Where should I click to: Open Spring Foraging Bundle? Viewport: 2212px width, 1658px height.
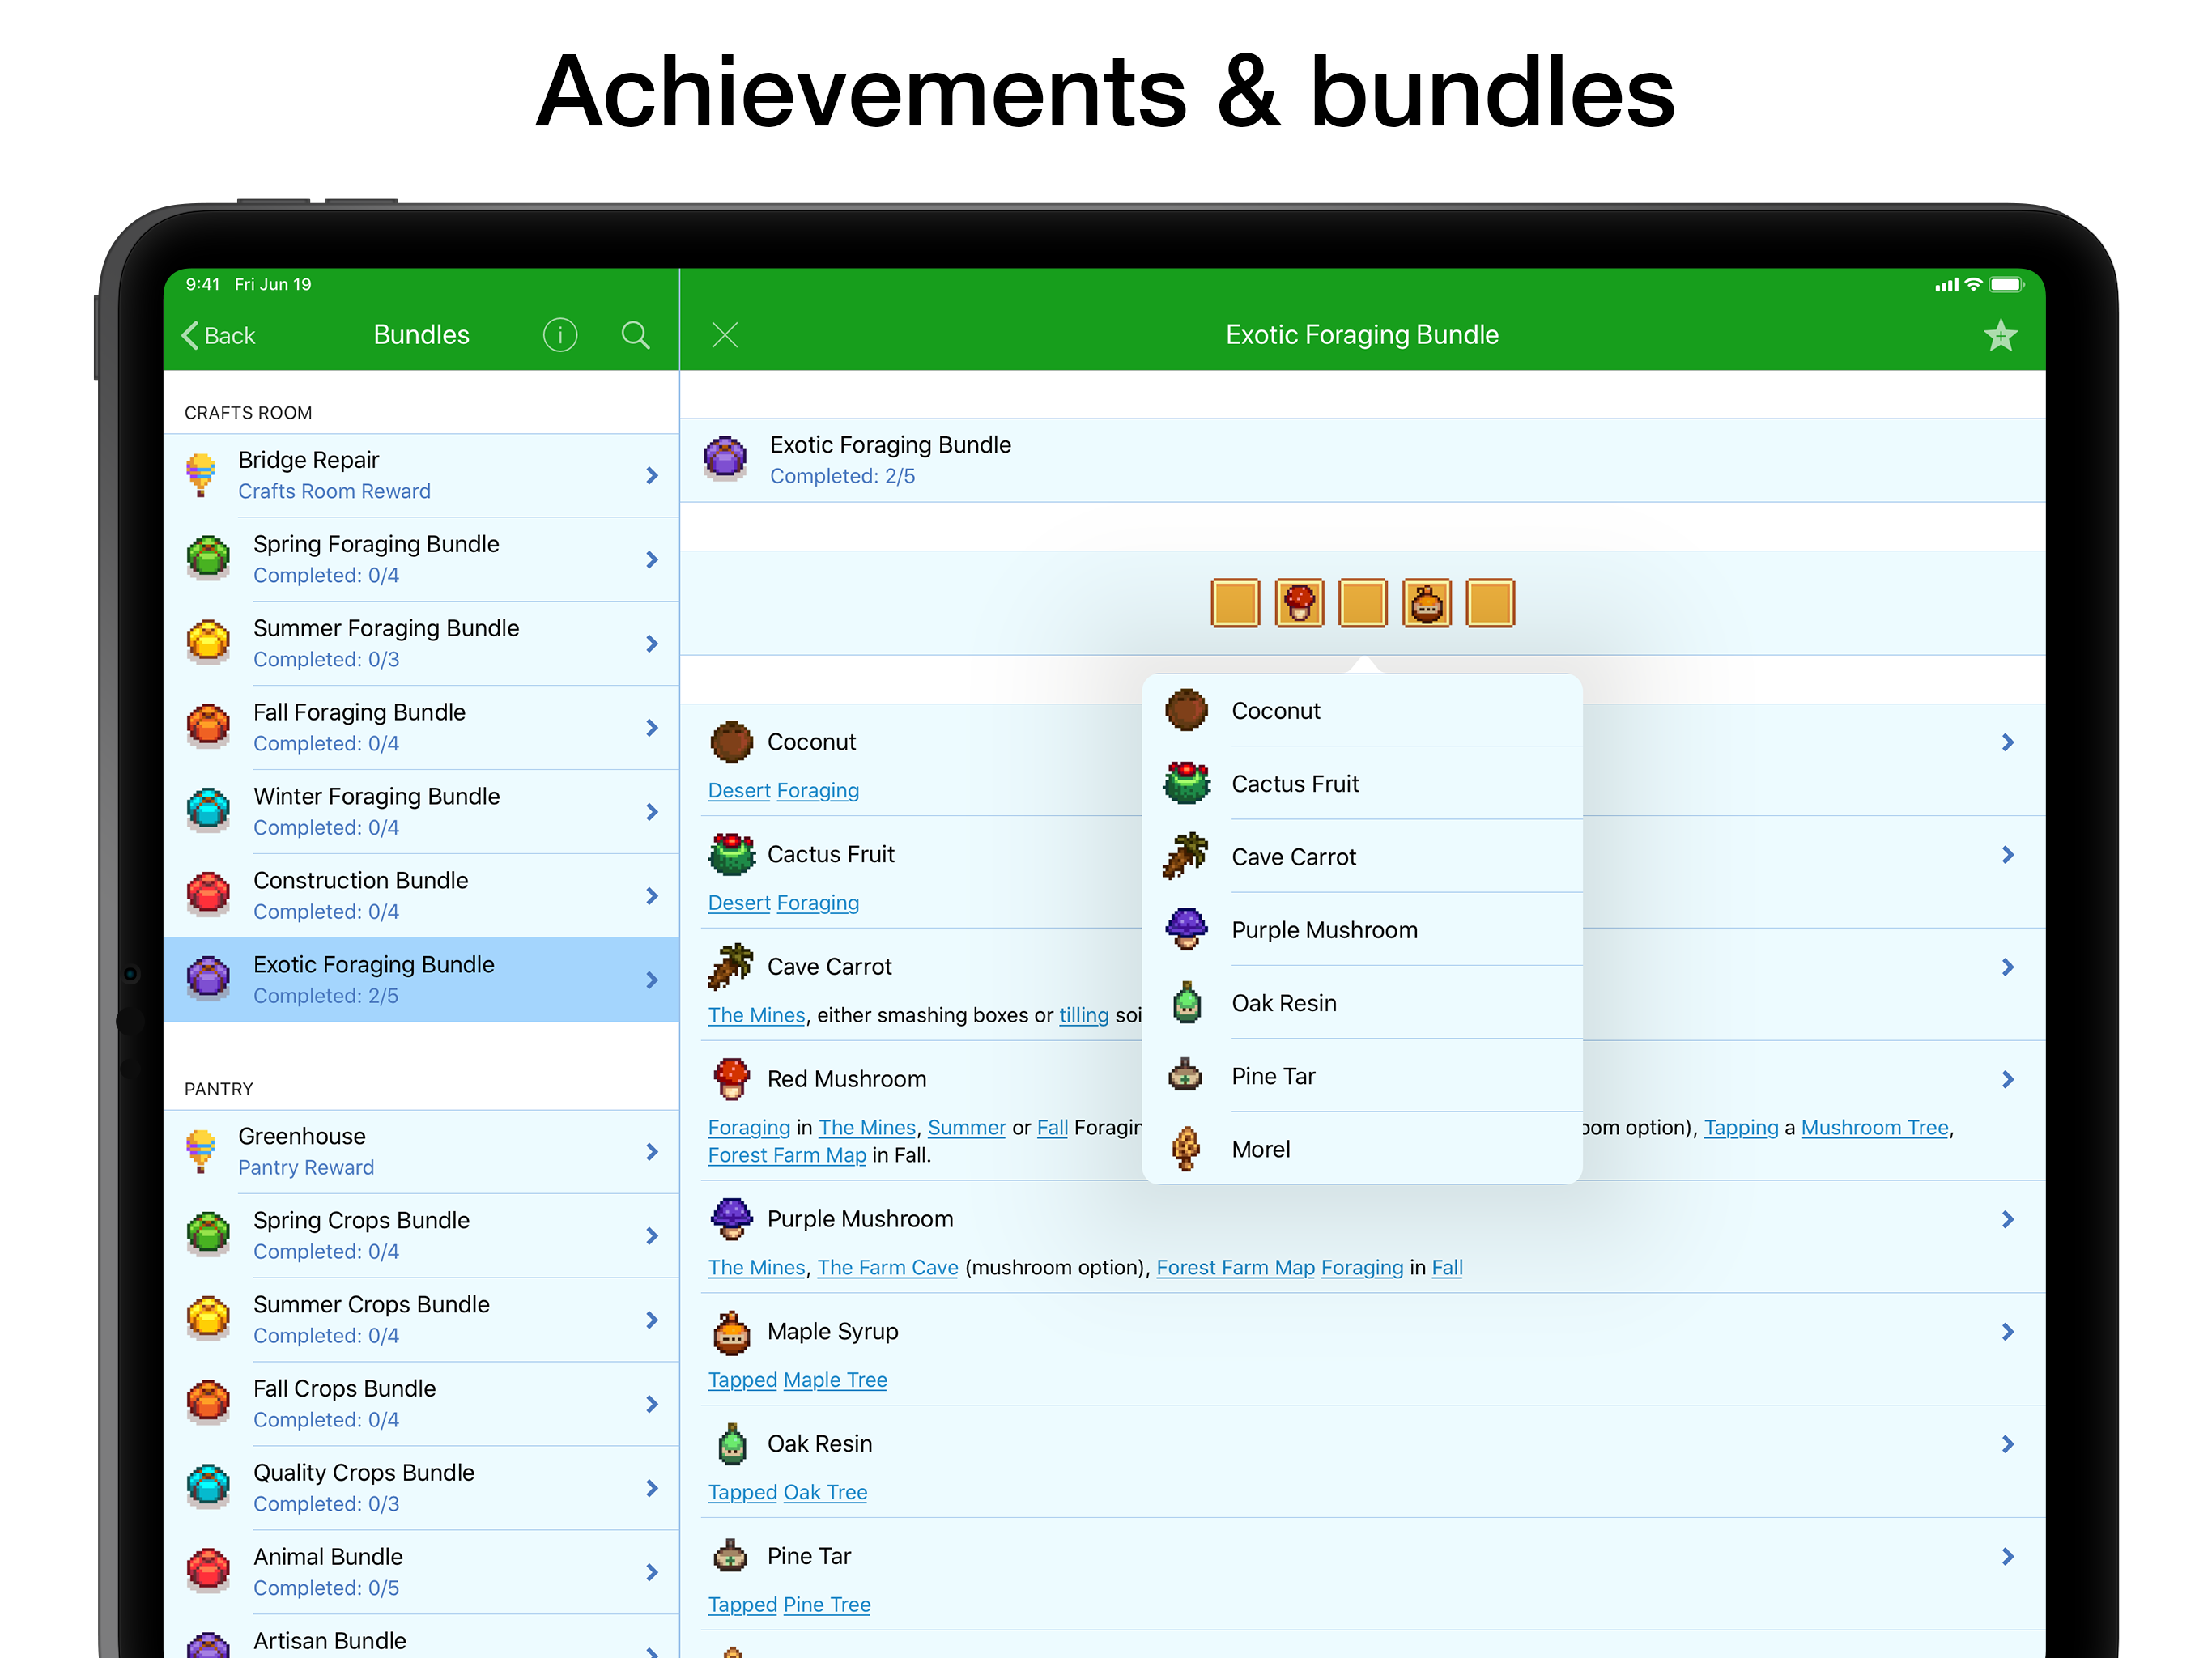tap(421, 559)
